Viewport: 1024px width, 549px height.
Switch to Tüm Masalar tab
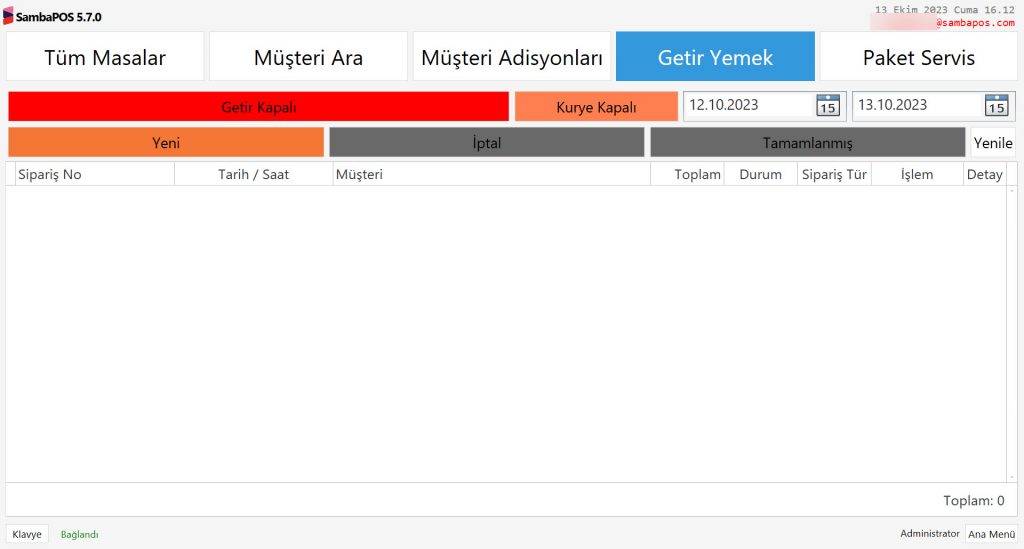click(105, 57)
